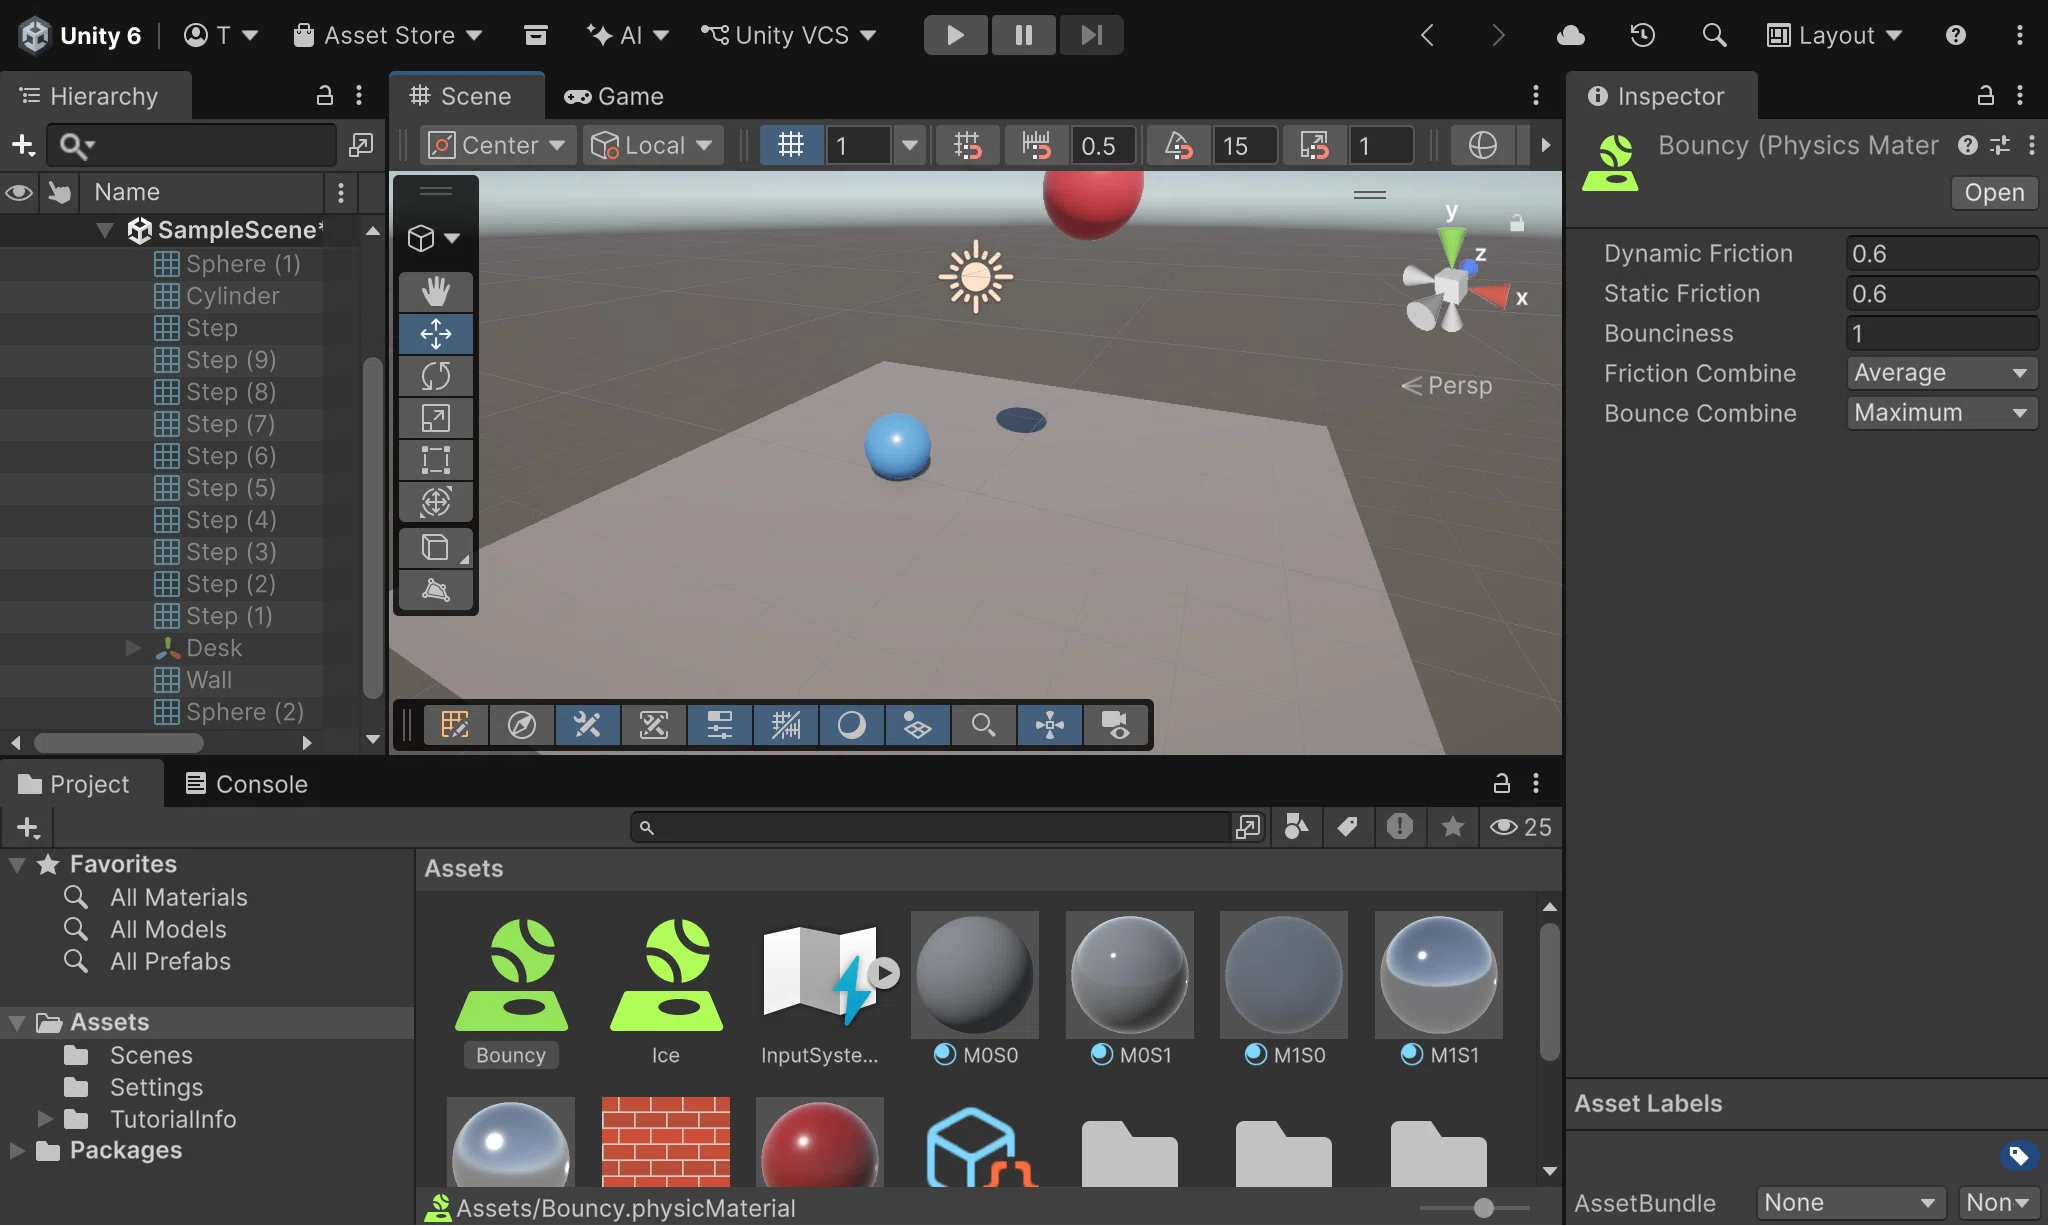The image size is (2048, 1226).
Task: Toggle the Hierarchy panel lock
Action: coord(324,95)
